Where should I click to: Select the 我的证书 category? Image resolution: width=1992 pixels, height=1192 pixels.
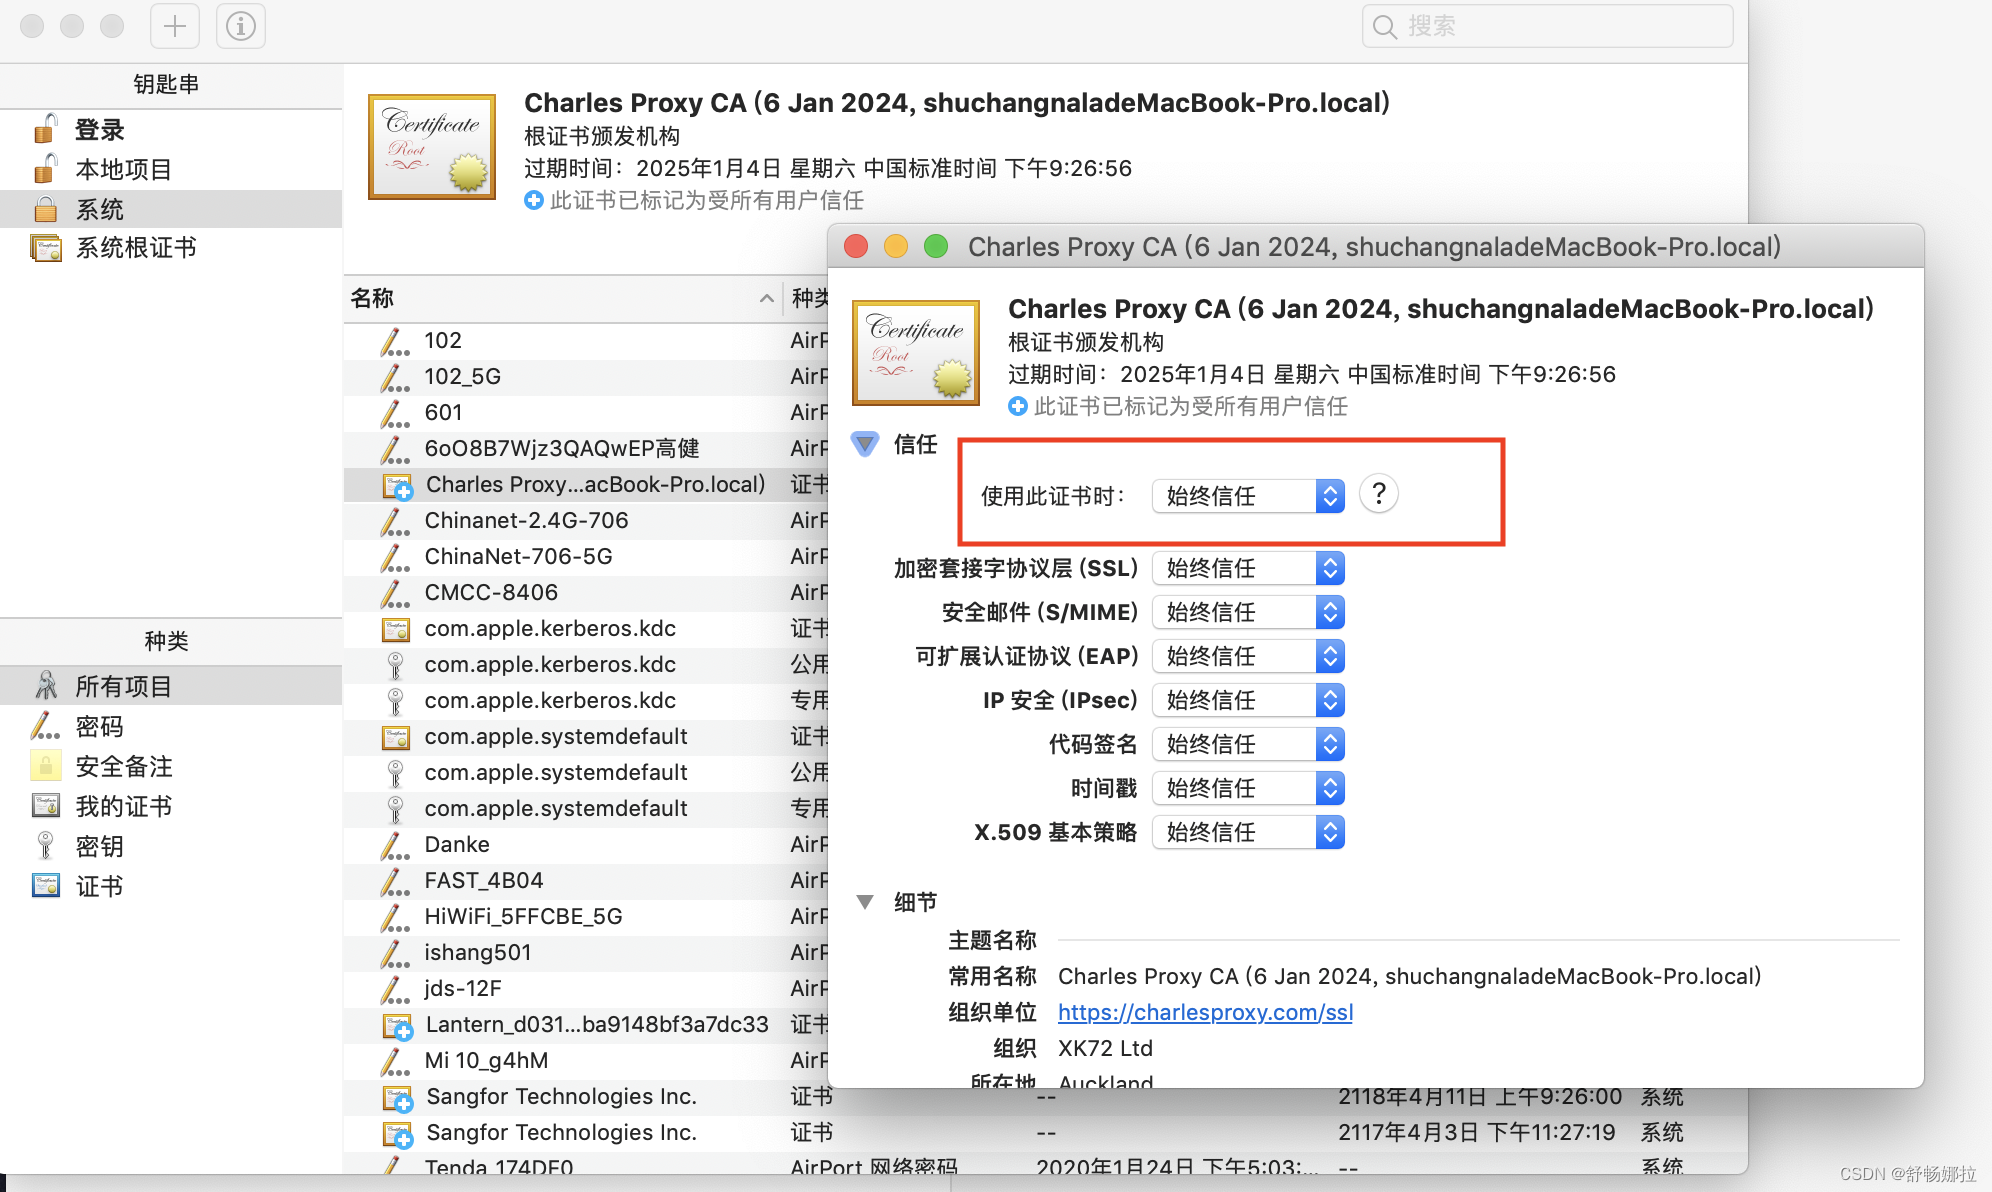(171, 806)
